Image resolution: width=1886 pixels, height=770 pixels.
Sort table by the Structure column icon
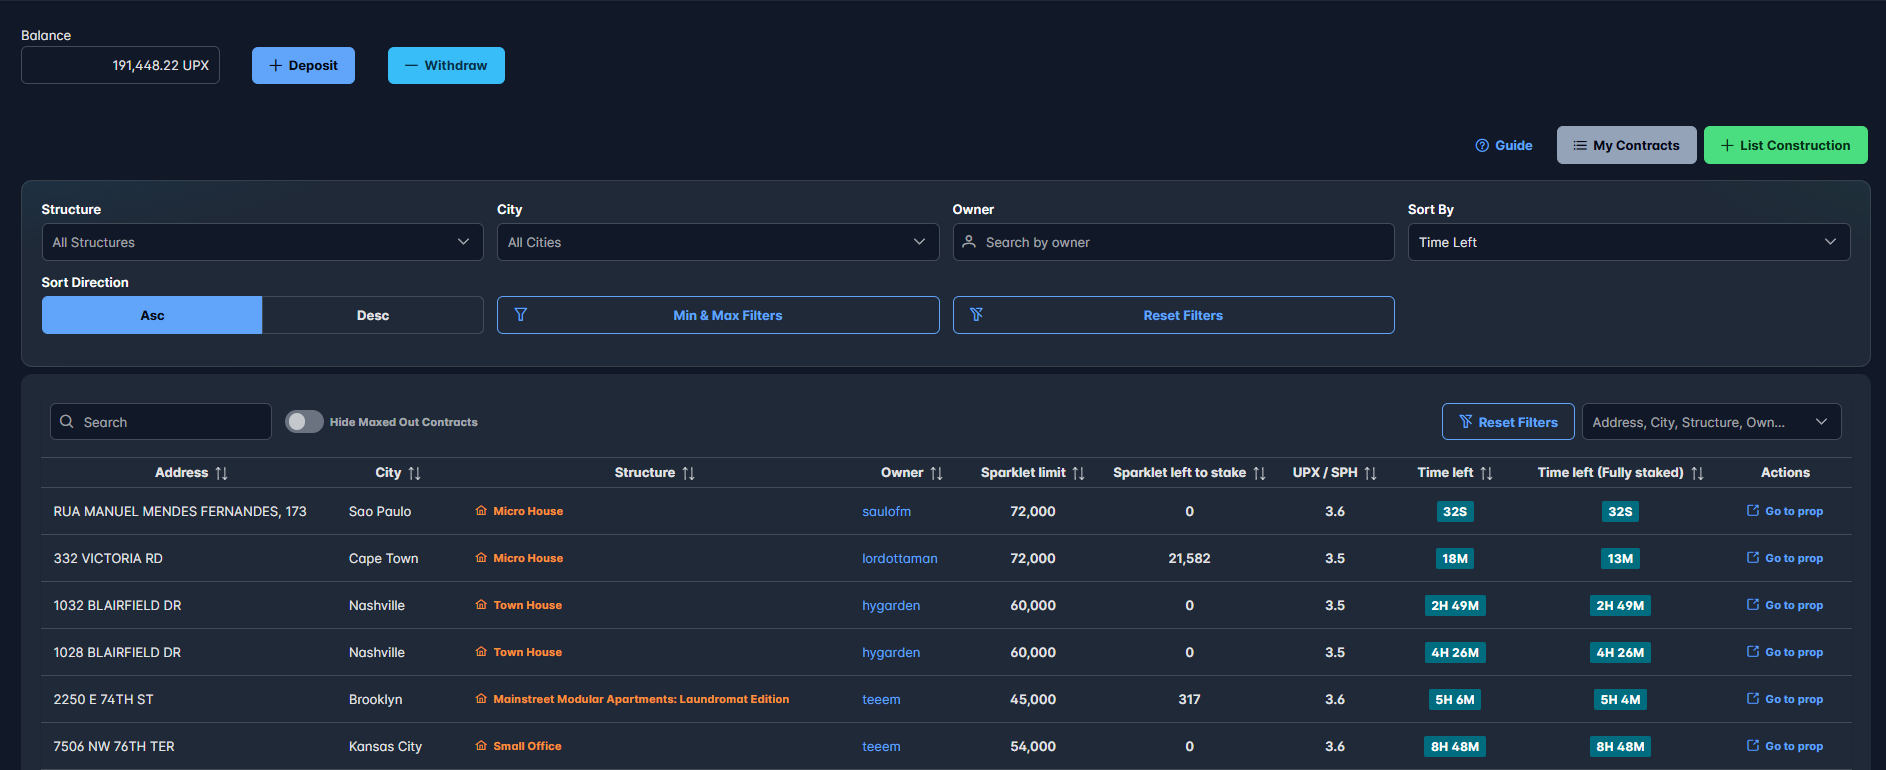688,473
